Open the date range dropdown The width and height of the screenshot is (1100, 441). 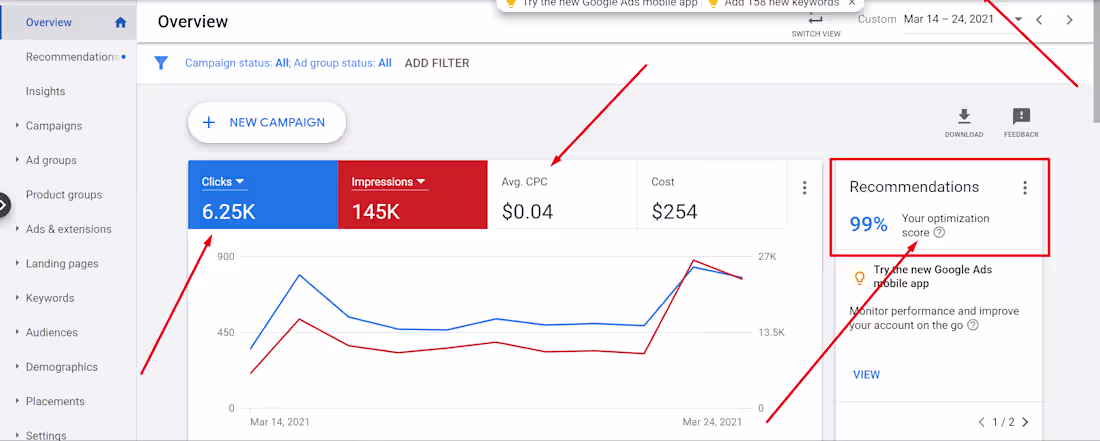(x=1018, y=20)
